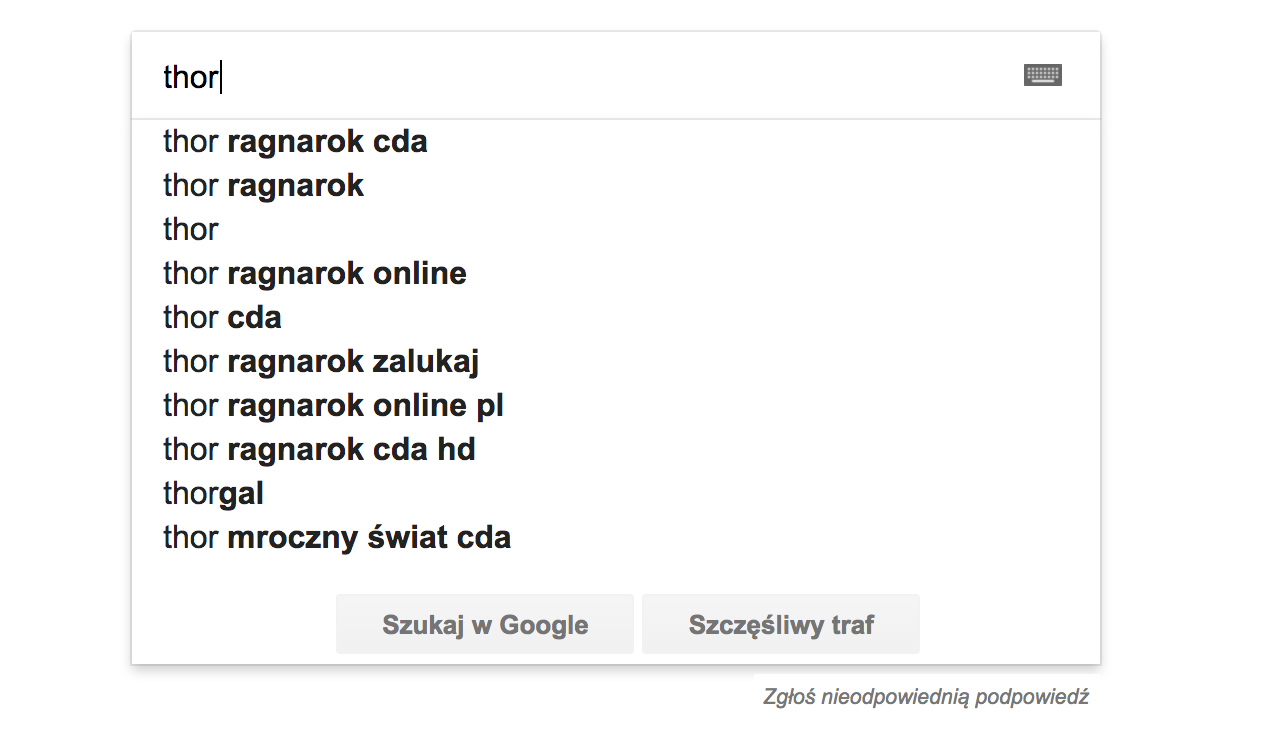1274x732 pixels.
Task: Choose the suggestion thor ragnarok online pl
Action: point(332,405)
